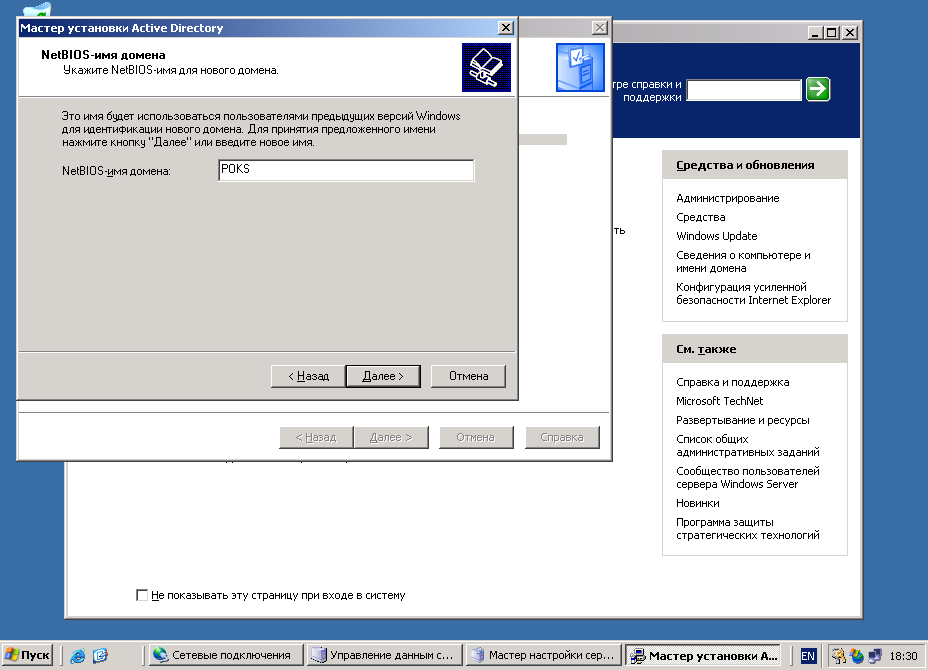Open Справка и поддержка link
The image size is (928, 670).
(x=732, y=382)
